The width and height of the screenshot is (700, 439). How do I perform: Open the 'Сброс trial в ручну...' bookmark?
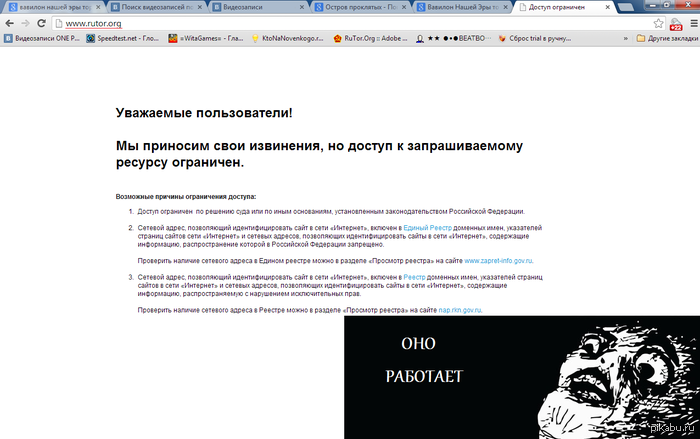(535, 38)
